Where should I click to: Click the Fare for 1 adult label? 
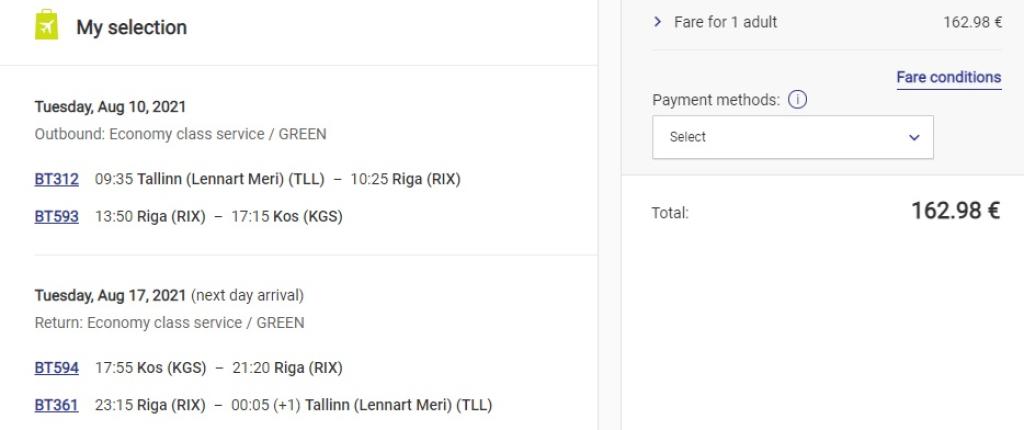click(725, 22)
